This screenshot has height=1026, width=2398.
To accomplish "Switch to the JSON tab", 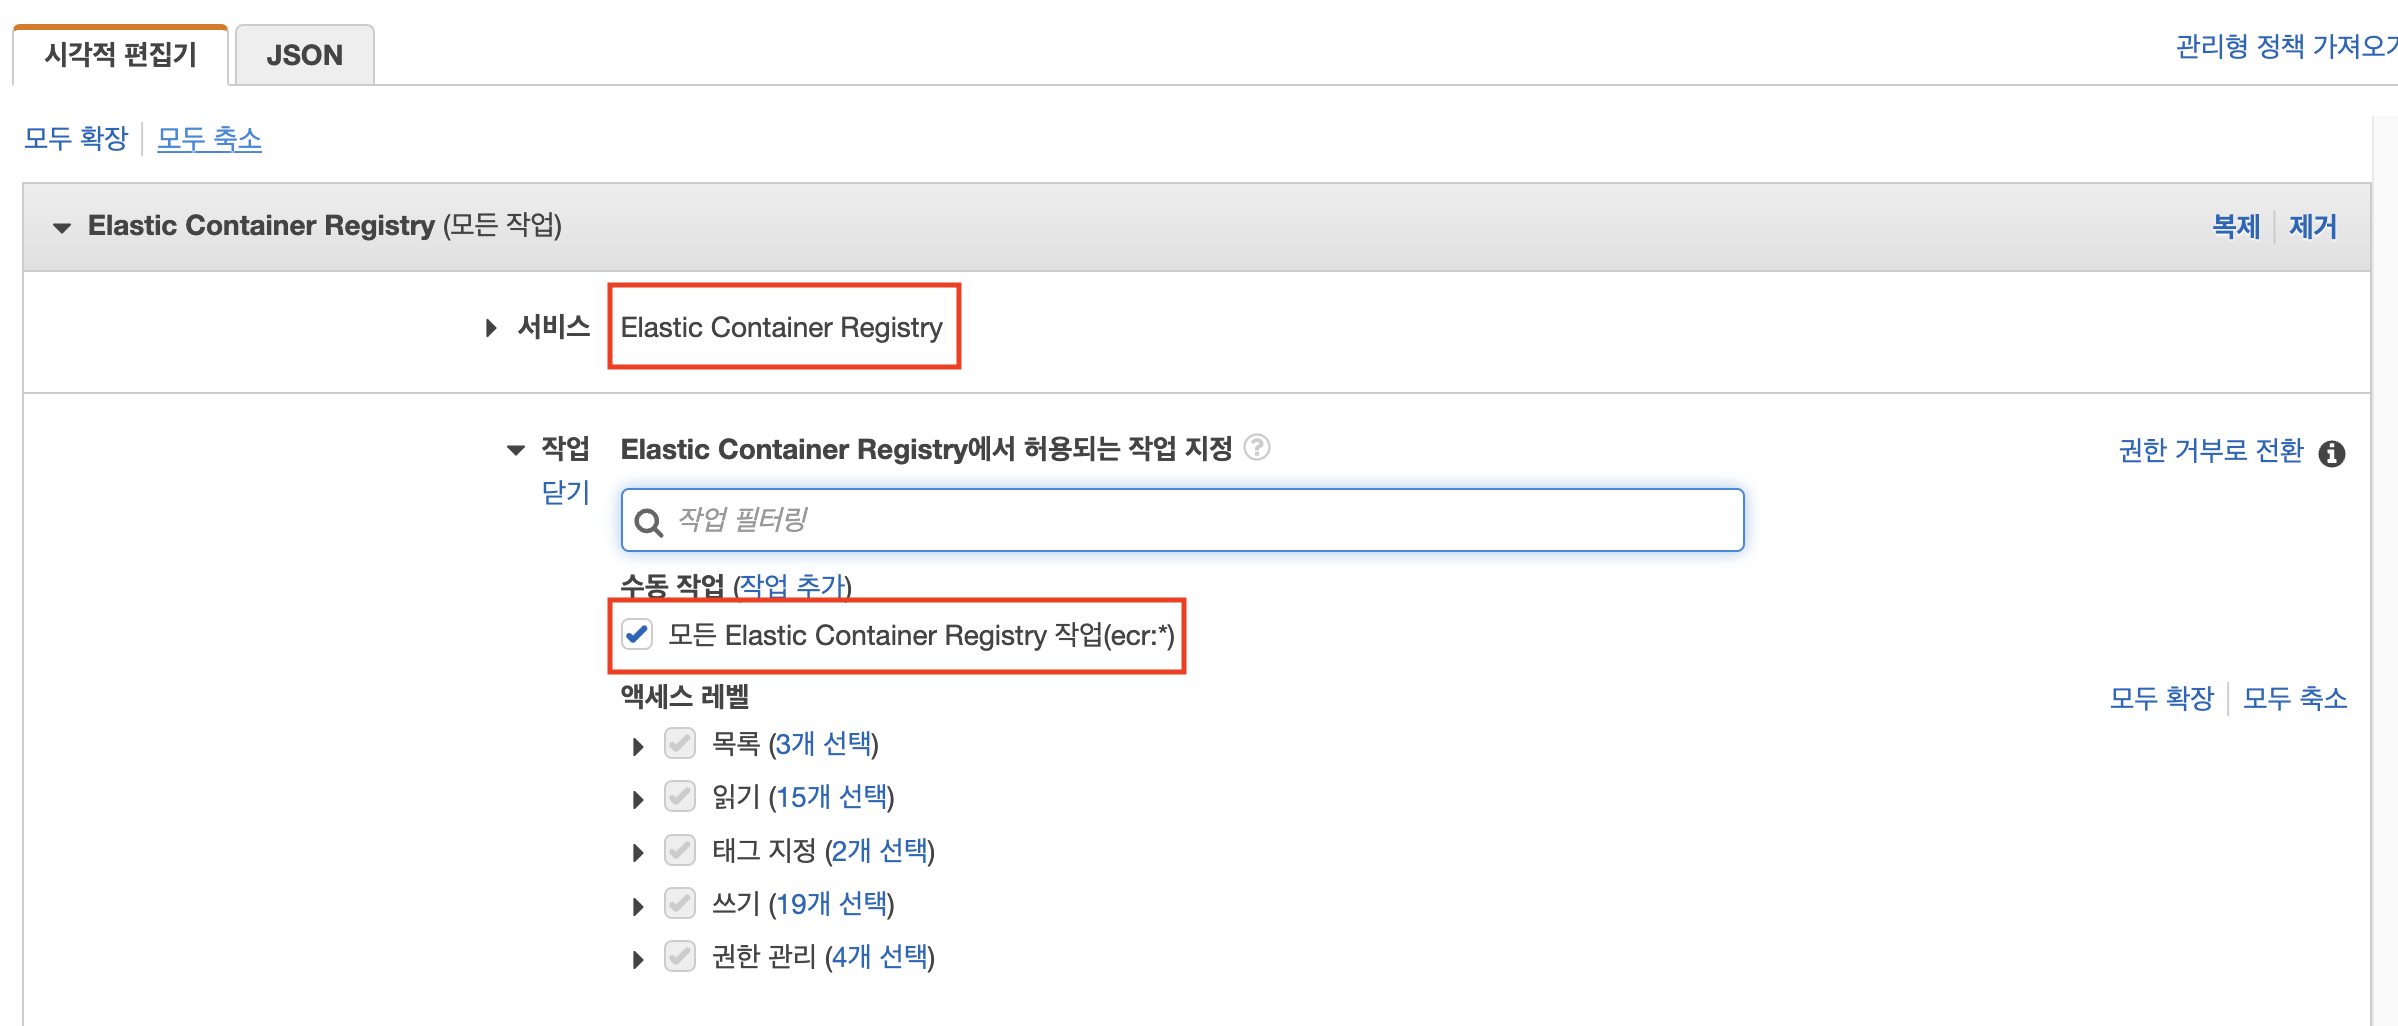I will 304,55.
